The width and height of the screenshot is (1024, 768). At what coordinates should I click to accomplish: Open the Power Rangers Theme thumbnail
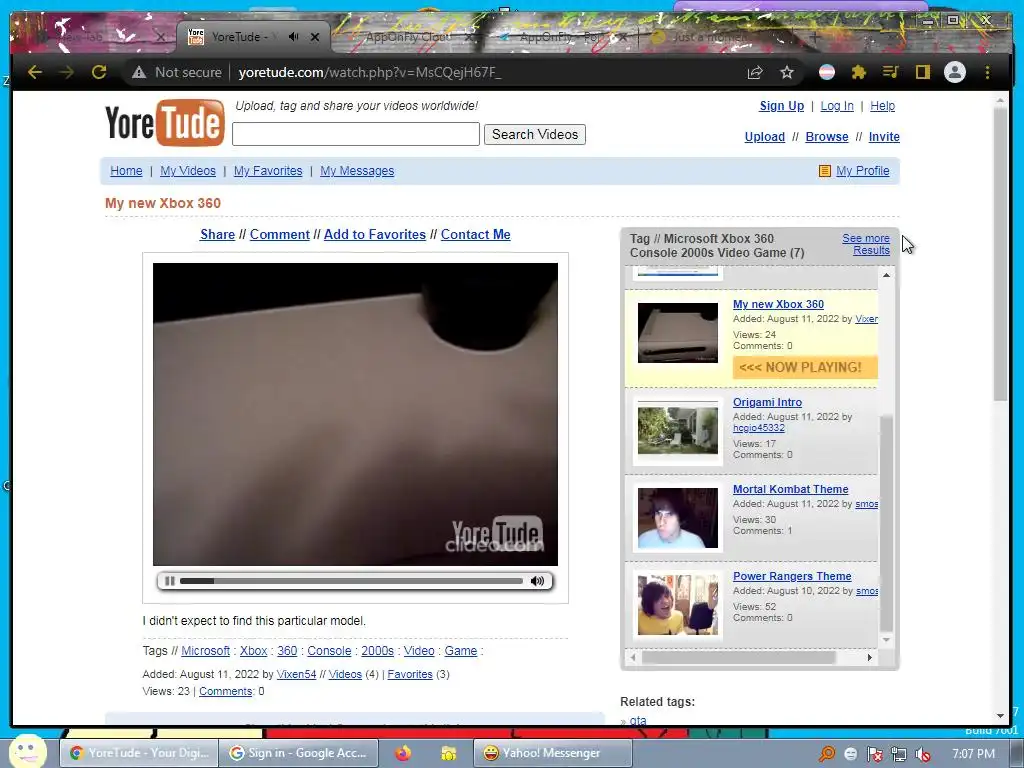point(678,605)
